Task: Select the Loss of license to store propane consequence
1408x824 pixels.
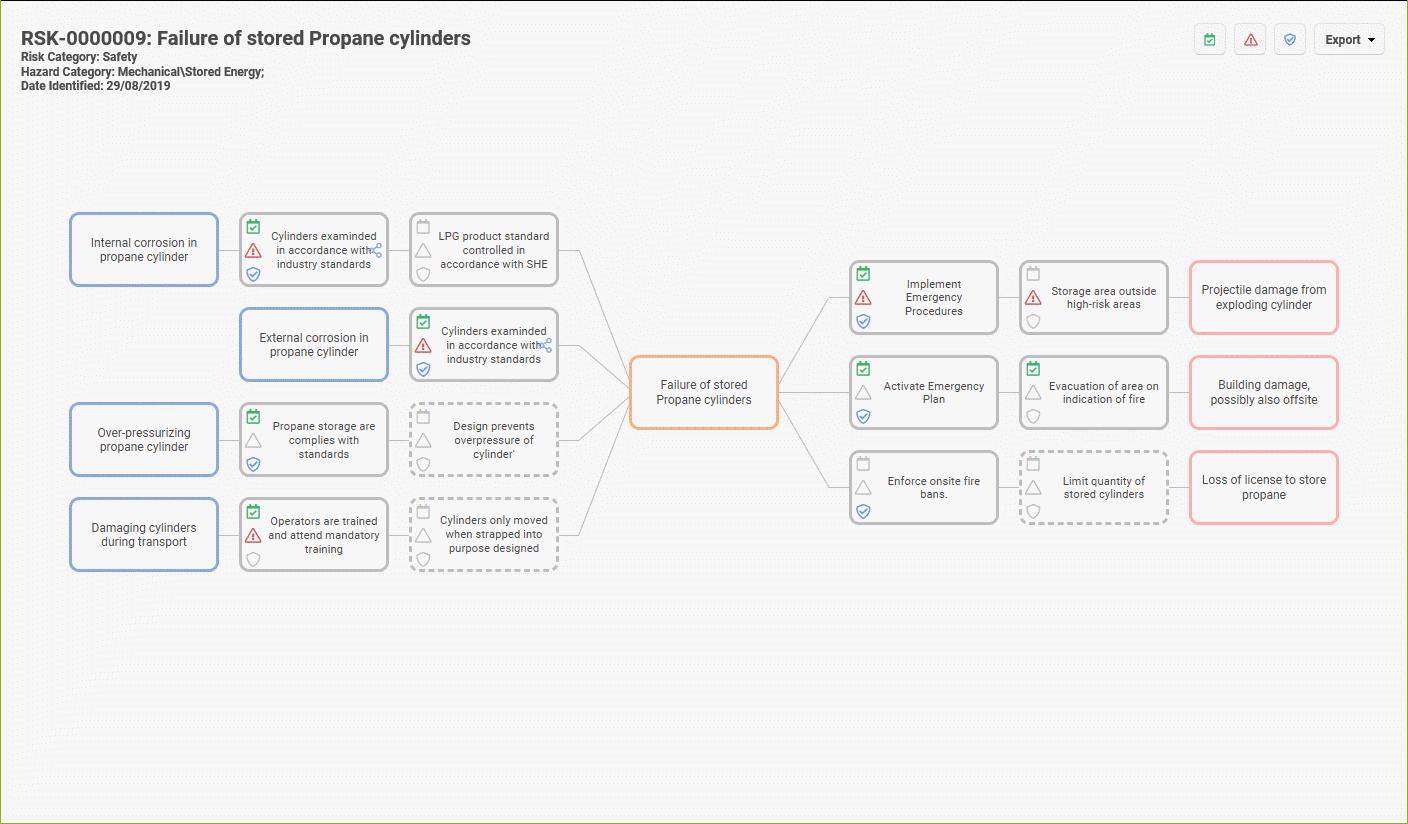Action: 1263,487
